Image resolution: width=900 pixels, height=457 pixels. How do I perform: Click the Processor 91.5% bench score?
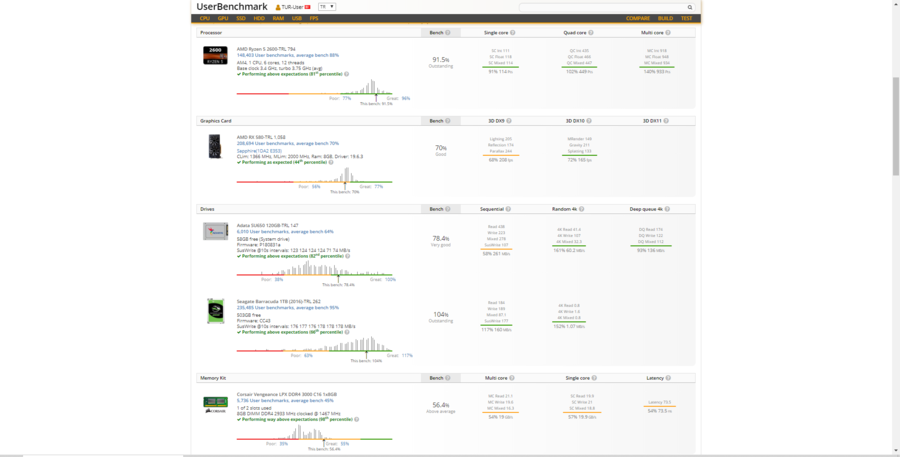(441, 60)
